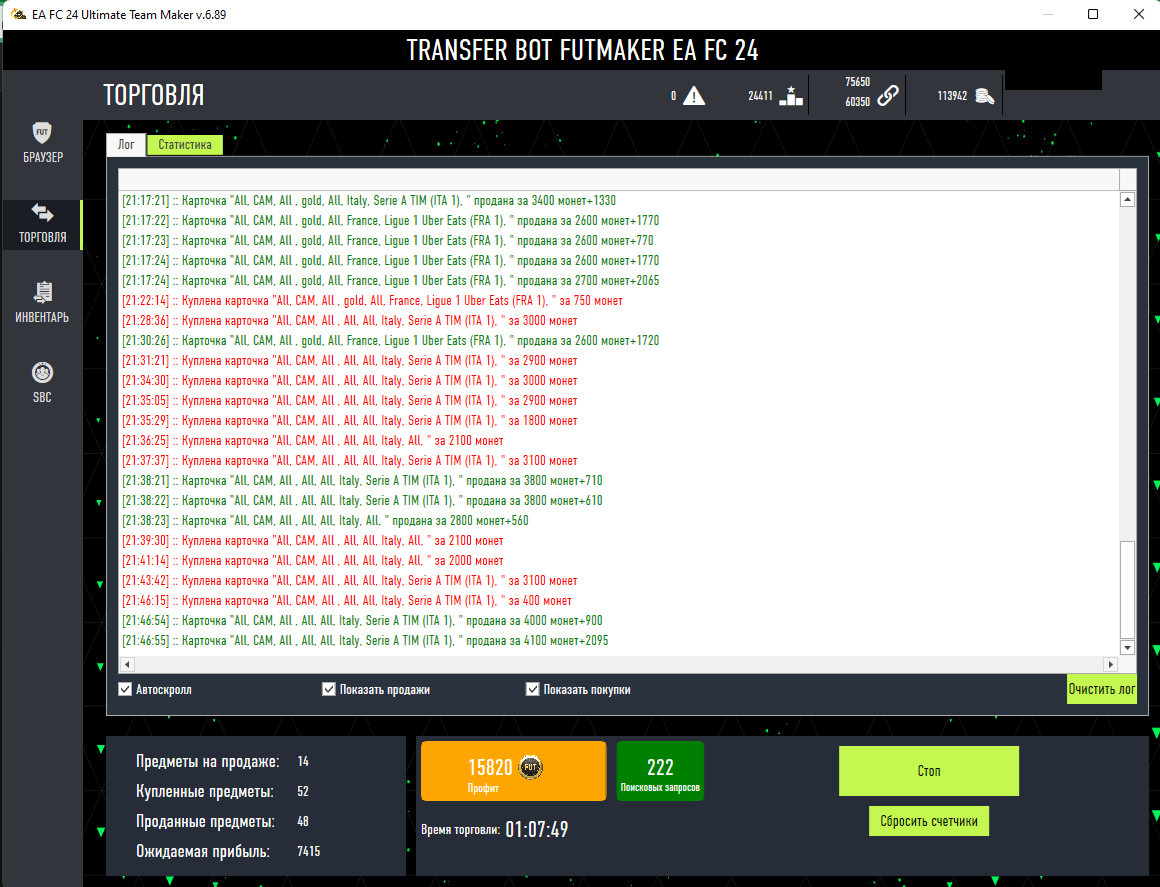
Task: Click the warning triangle icon in header
Action: click(x=693, y=95)
